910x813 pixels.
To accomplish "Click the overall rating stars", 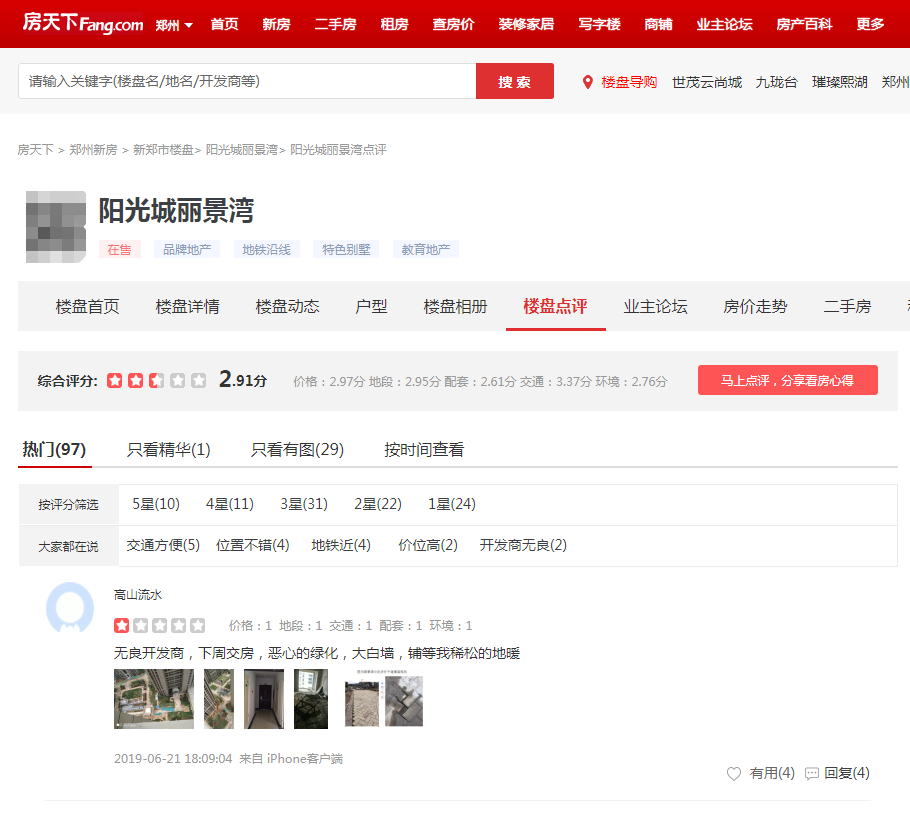I will pos(156,380).
